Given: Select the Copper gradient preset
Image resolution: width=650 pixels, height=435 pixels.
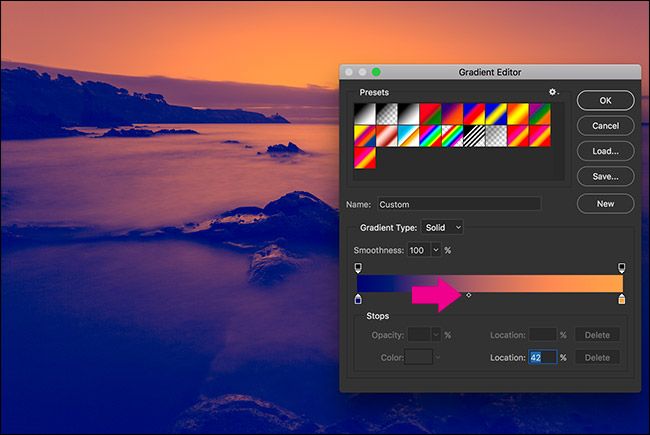Looking at the screenshot, I should [387, 136].
